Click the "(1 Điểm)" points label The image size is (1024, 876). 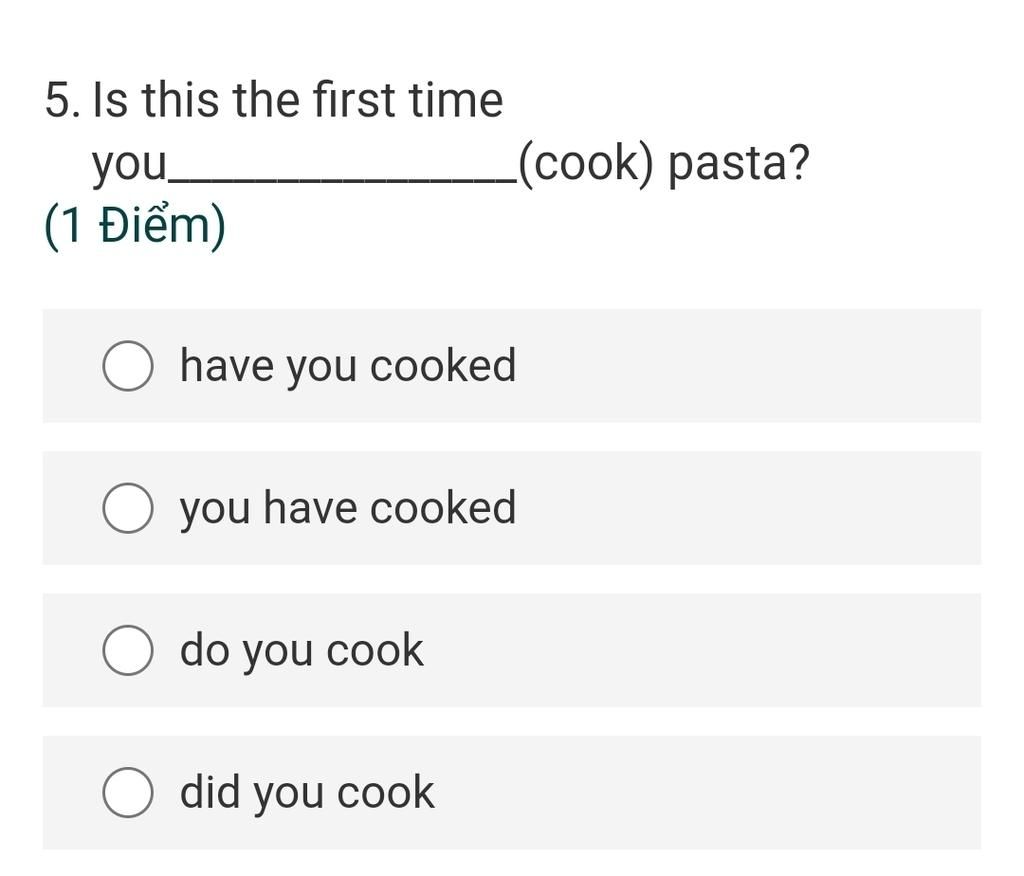coord(135,226)
